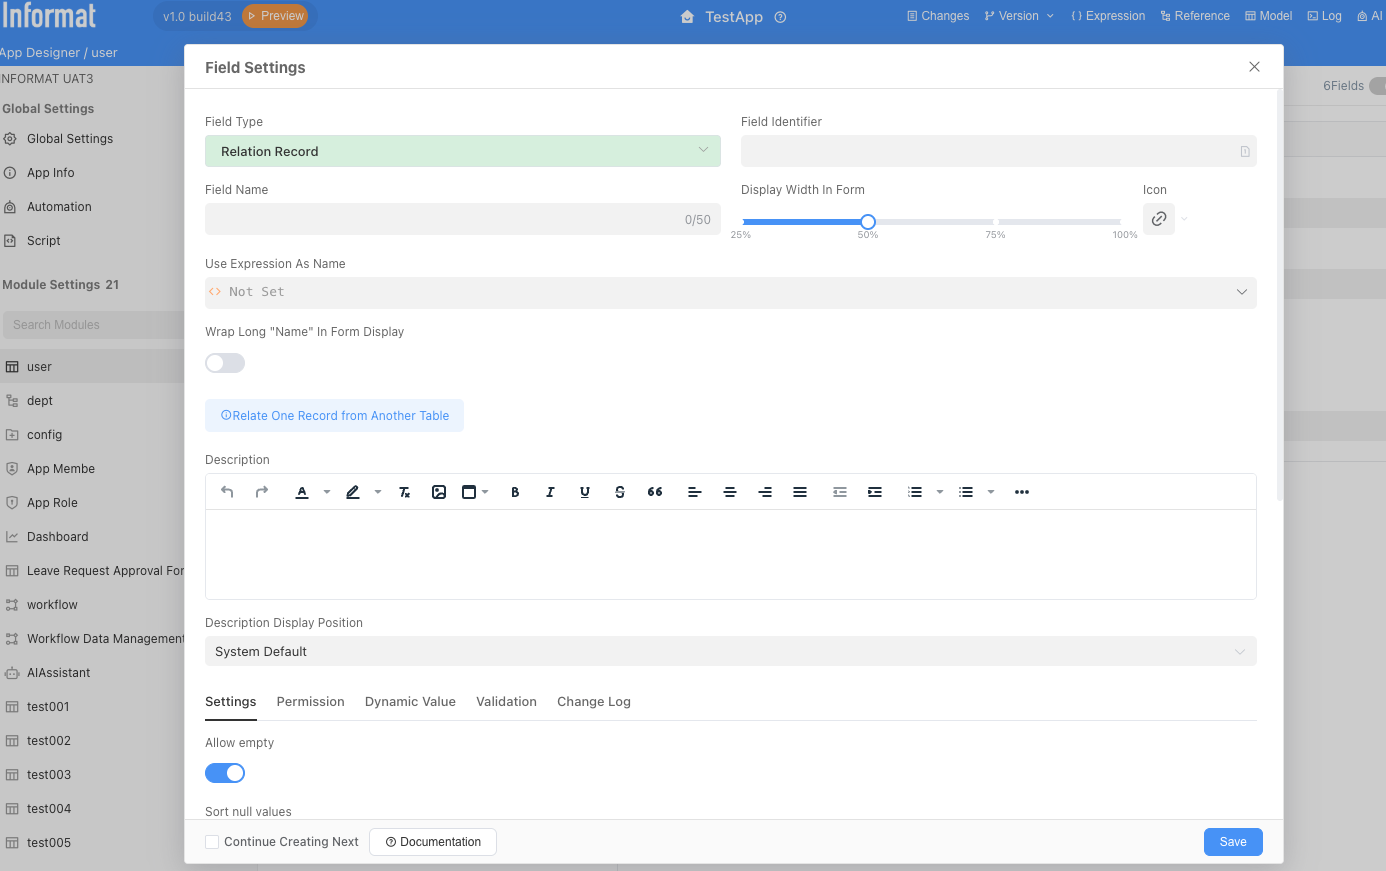The image size is (1386, 871).
Task: Insert an image into description
Action: 439,492
